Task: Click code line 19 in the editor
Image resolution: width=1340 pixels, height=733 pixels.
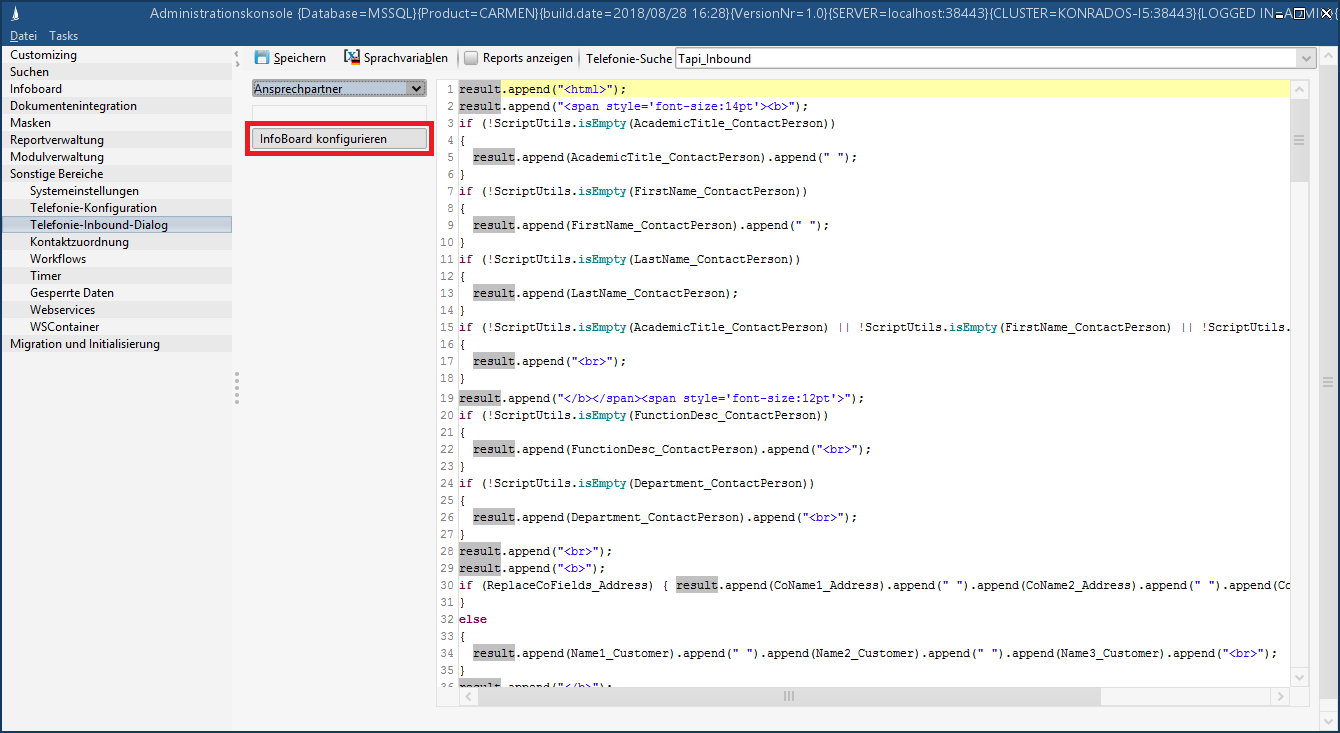Action: (x=660, y=398)
